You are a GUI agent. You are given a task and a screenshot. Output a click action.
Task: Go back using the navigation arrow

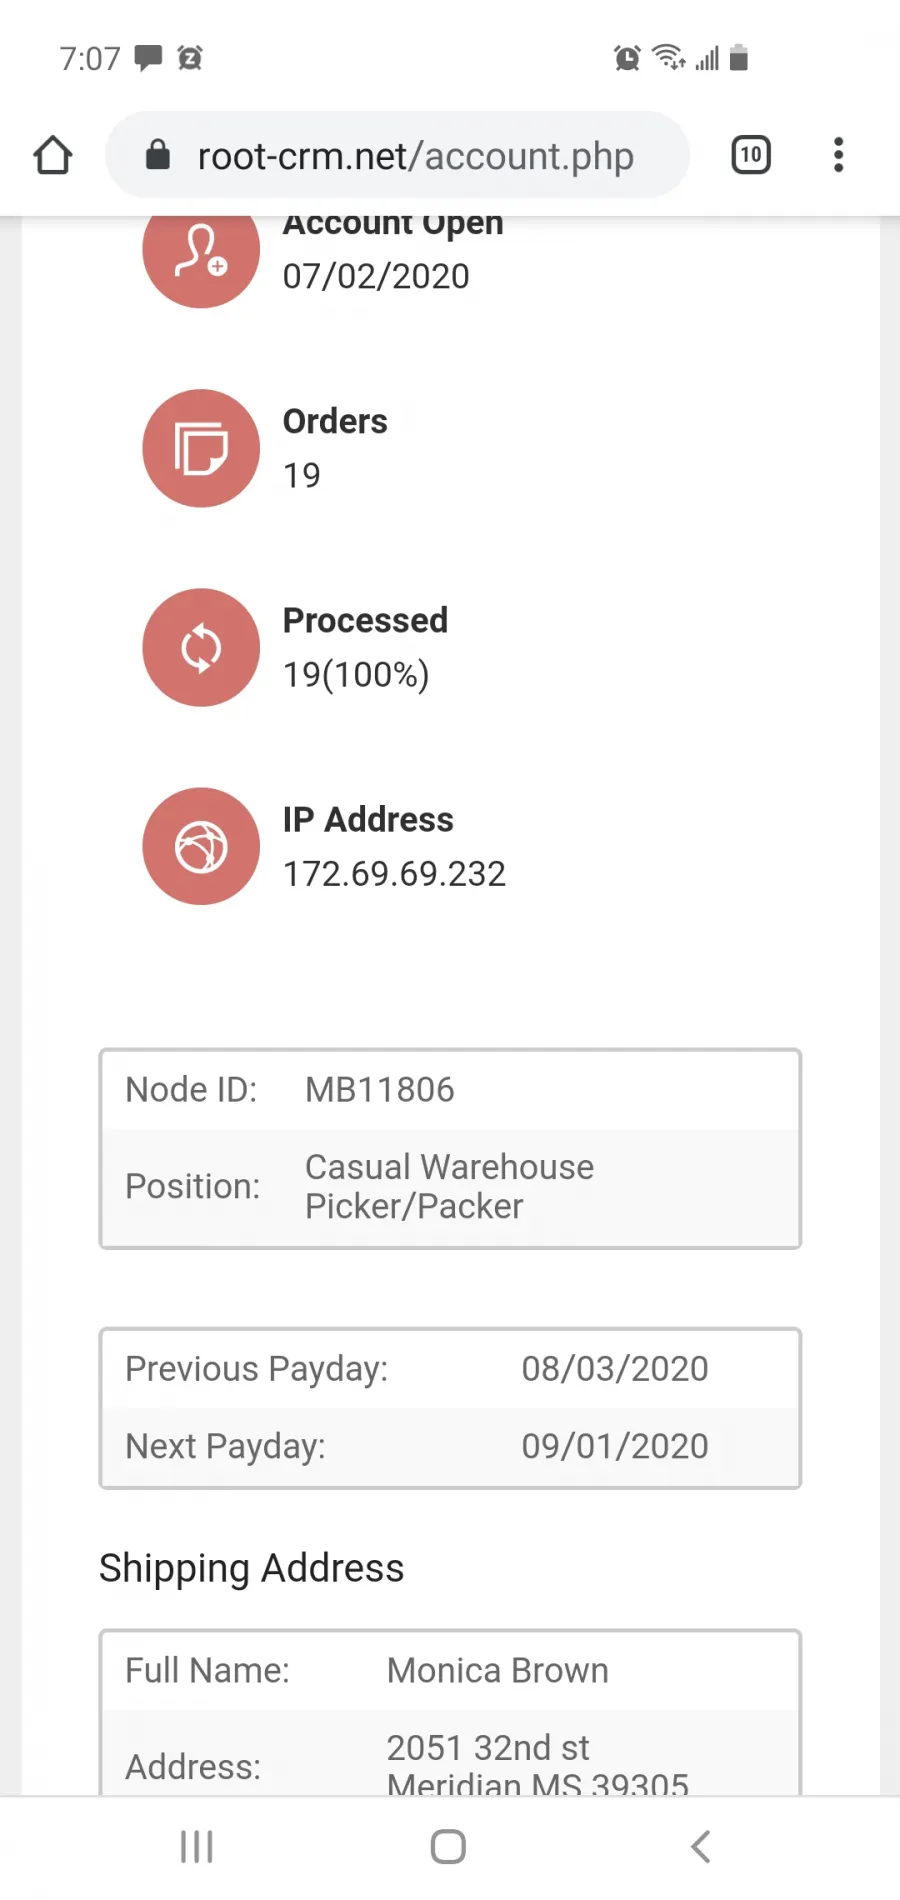(x=701, y=1847)
